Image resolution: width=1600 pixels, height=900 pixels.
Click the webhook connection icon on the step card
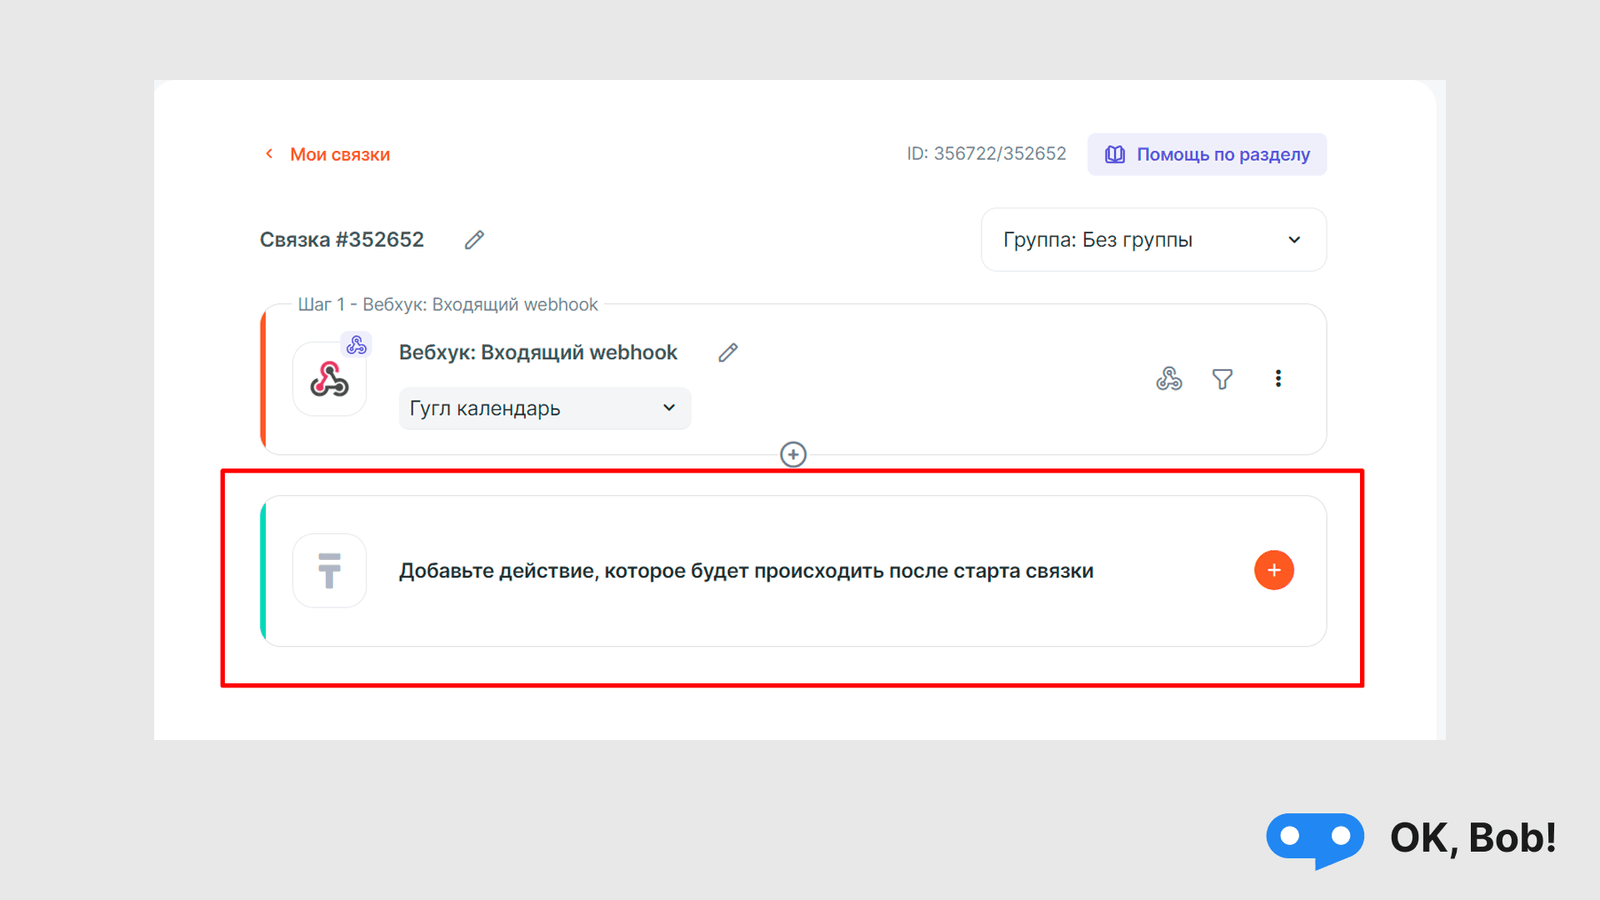1168,379
